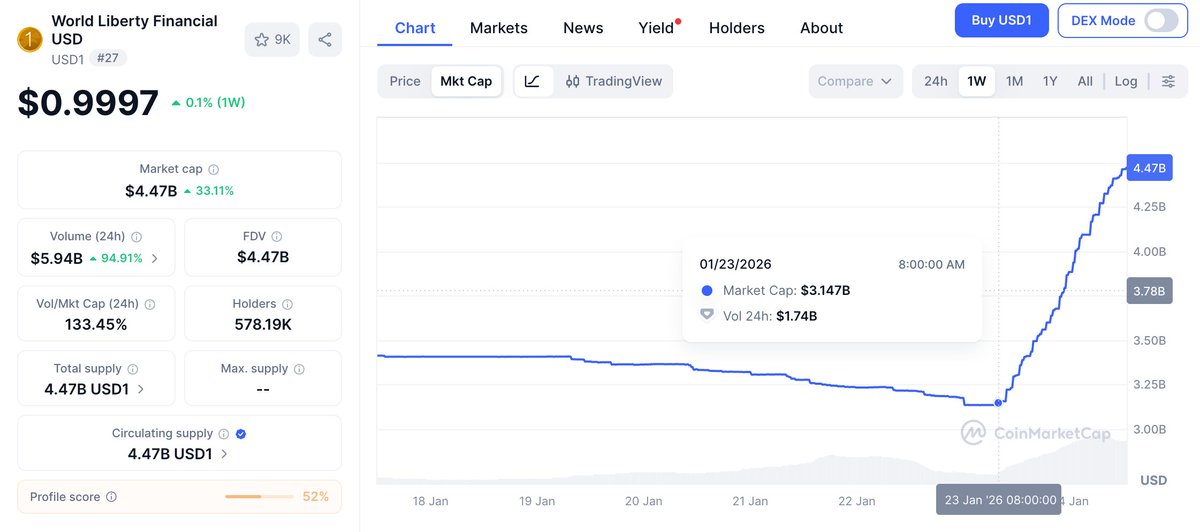Select the line chart icon
Image resolution: width=1200 pixels, height=532 pixels.
[533, 81]
